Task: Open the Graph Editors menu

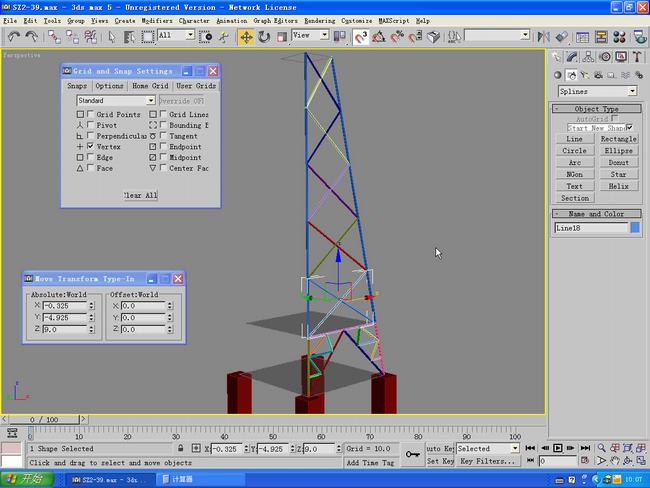Action: pos(275,21)
